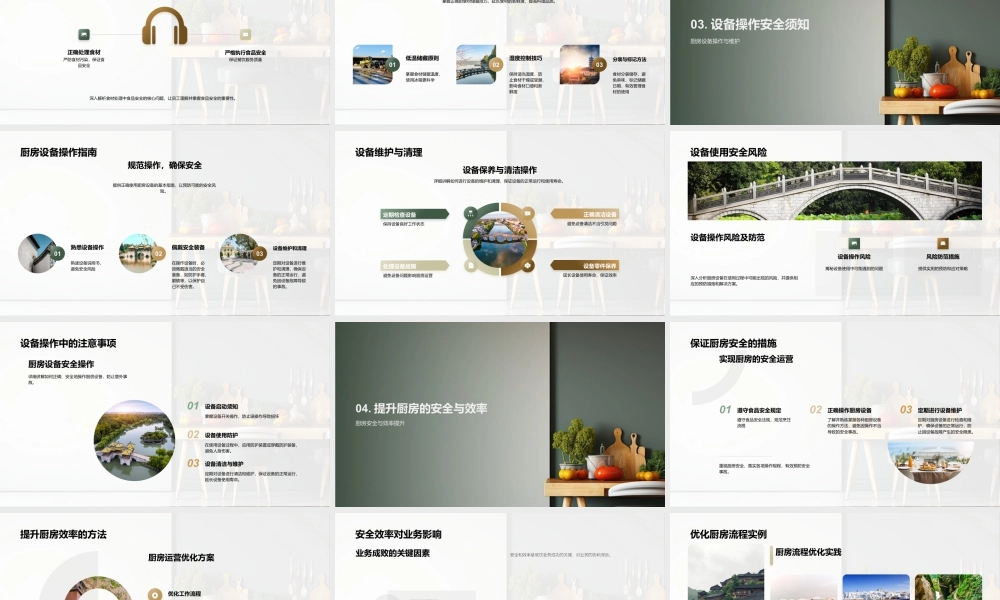
Task: Click the circular river town image in diagram
Action: [x=499, y=240]
